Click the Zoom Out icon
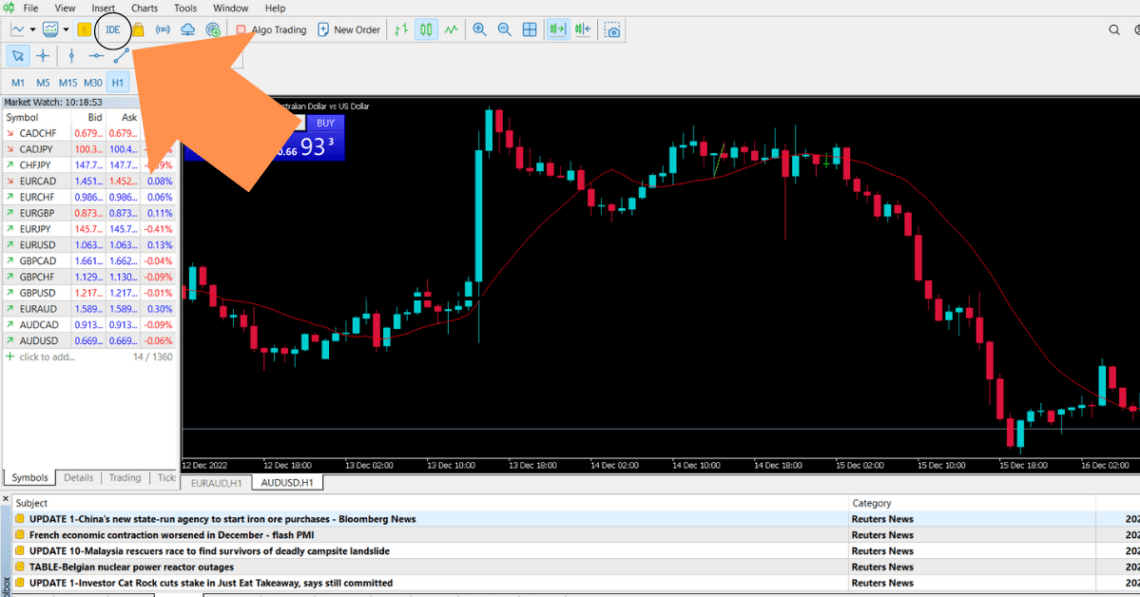1140x597 pixels. coord(502,29)
